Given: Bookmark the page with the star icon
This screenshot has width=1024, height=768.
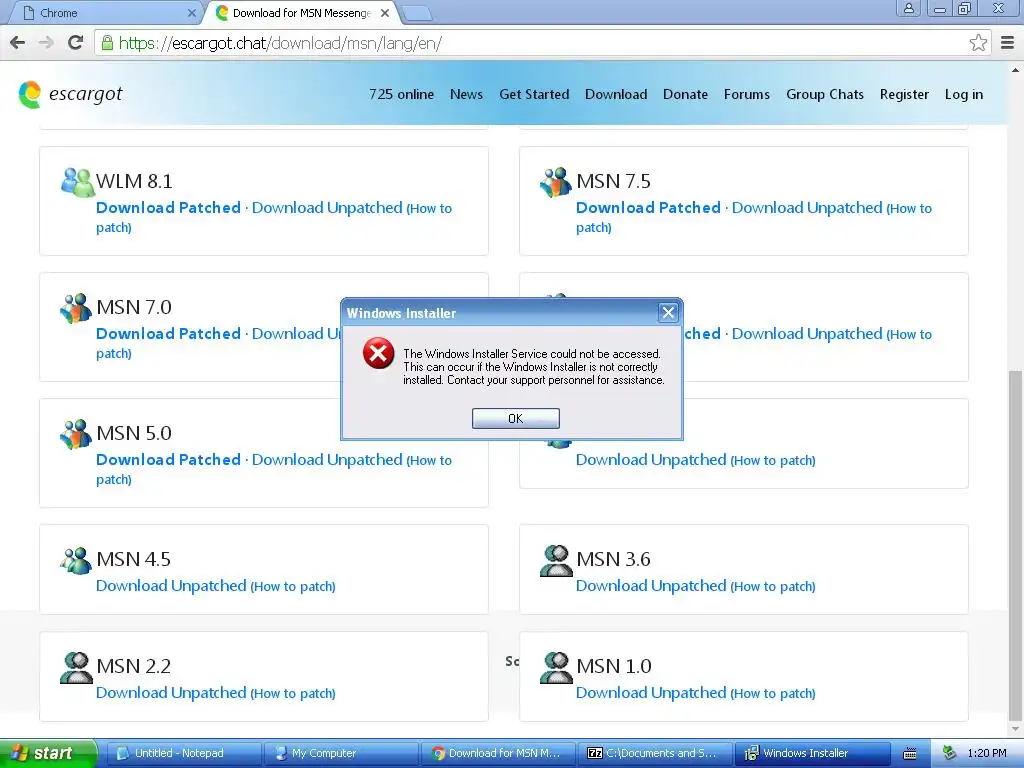Looking at the screenshot, I should pyautogui.click(x=978, y=43).
